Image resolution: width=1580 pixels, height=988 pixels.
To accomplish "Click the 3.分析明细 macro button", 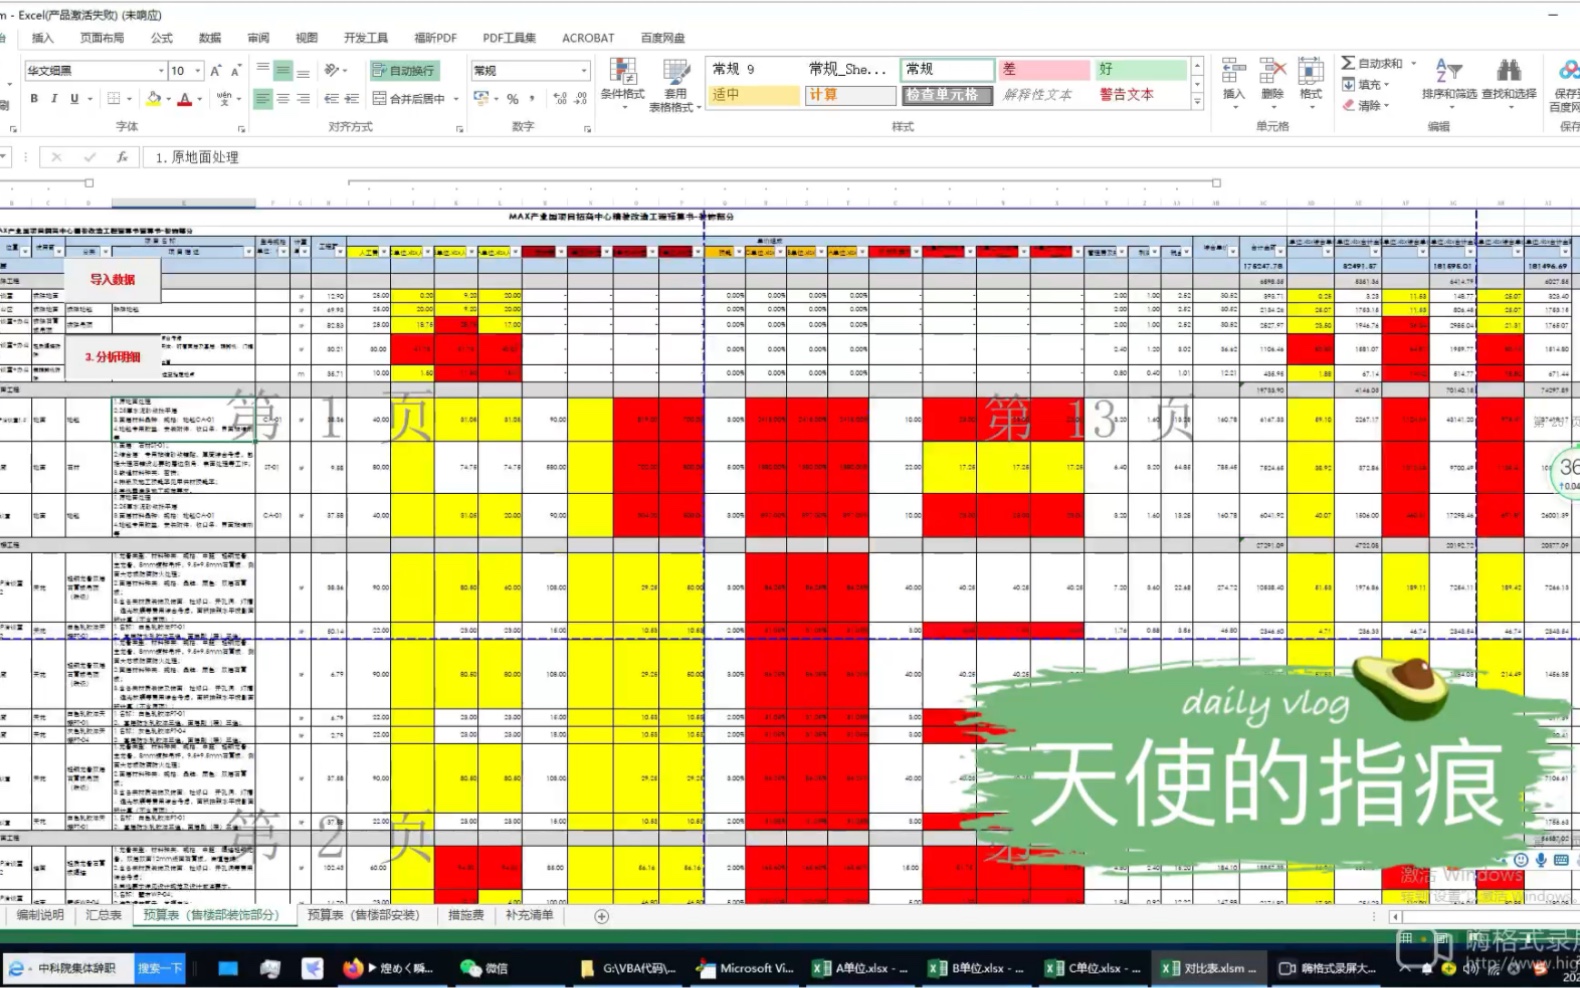I will coord(112,357).
